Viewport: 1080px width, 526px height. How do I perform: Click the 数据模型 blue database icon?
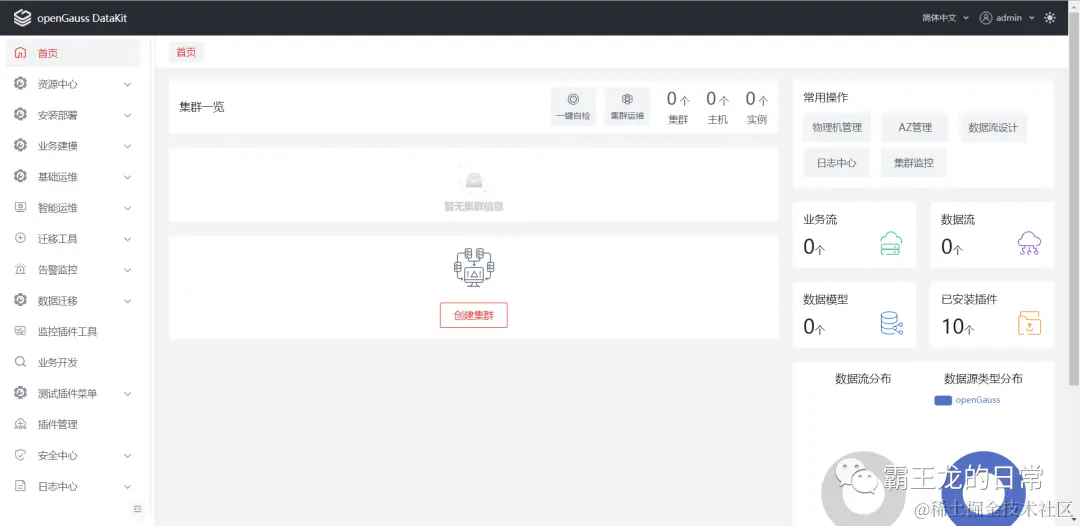pyautogui.click(x=891, y=324)
